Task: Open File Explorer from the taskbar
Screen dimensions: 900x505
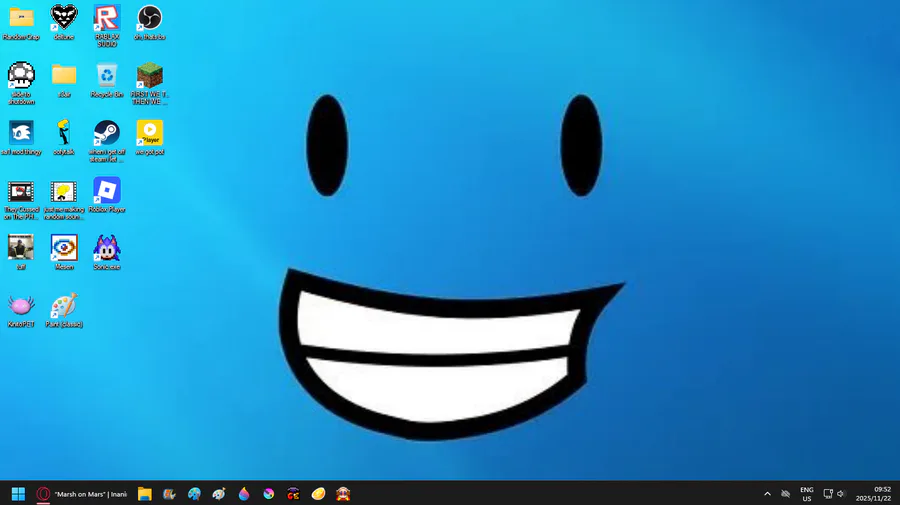Action: 145,494
